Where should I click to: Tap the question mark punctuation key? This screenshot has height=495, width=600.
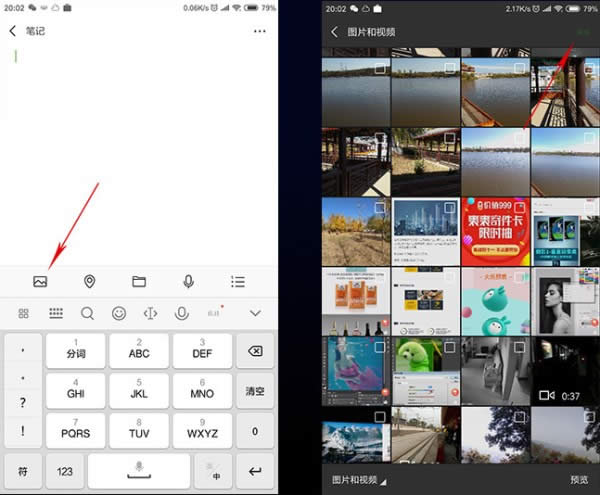pyautogui.click(x=23, y=402)
